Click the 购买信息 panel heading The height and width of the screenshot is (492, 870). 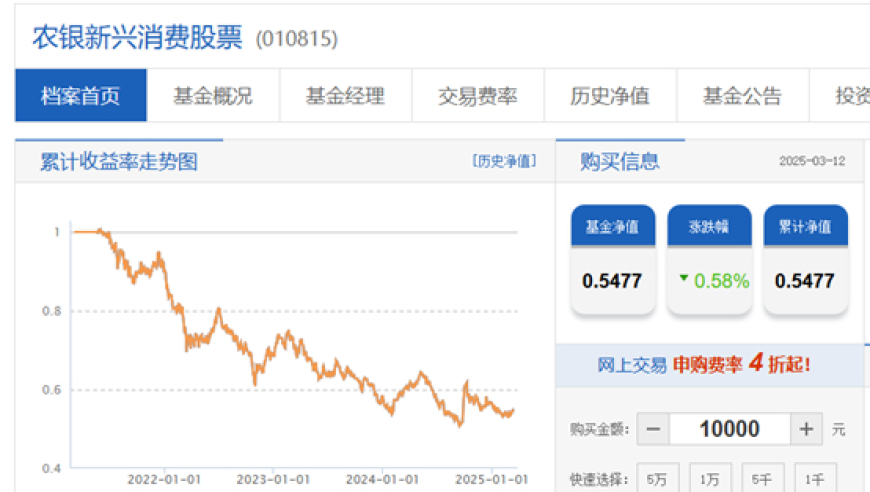coord(620,161)
